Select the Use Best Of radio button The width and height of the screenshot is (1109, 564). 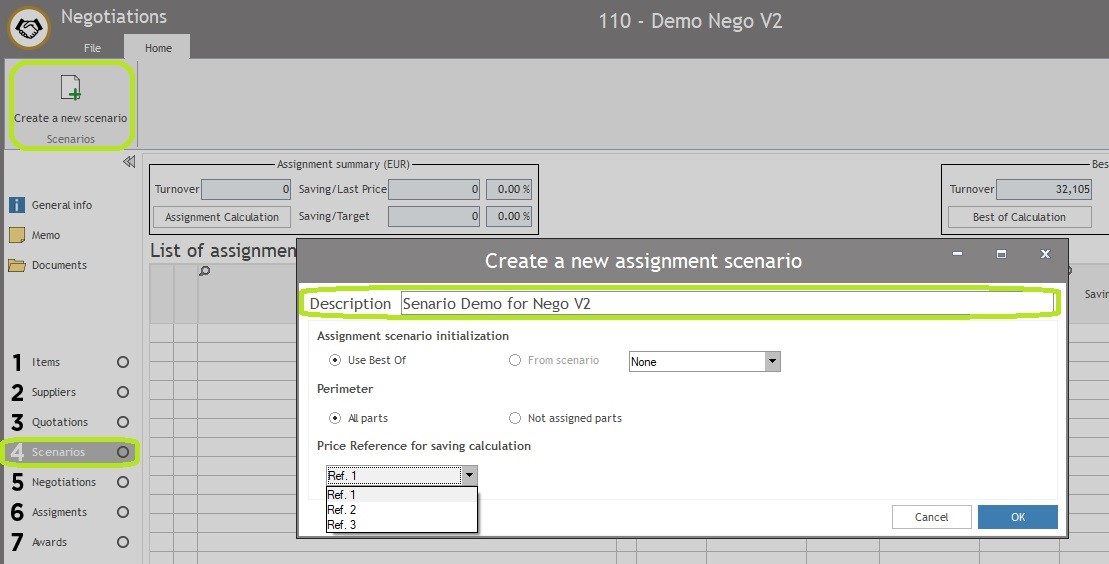point(335,360)
